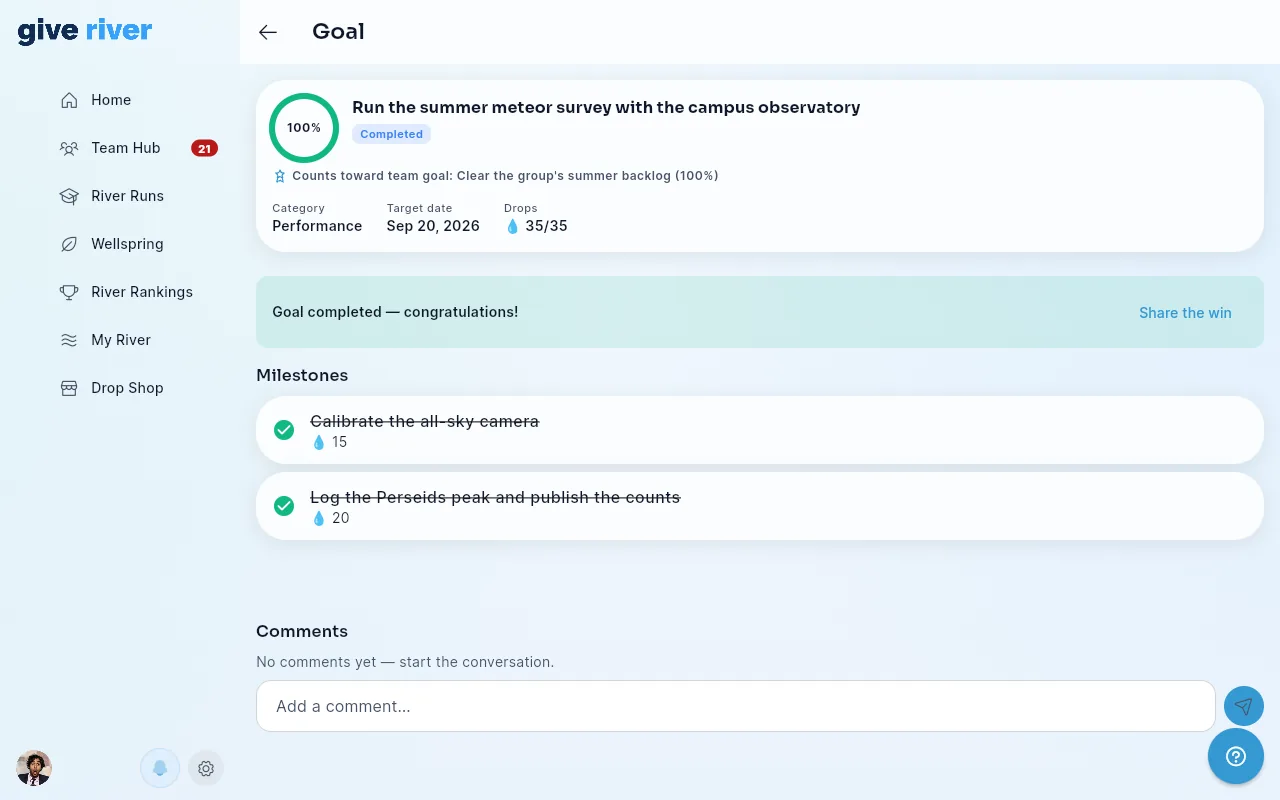Viewport: 1280px width, 800px height.
Task: Click the user avatar photo
Action: (34, 768)
